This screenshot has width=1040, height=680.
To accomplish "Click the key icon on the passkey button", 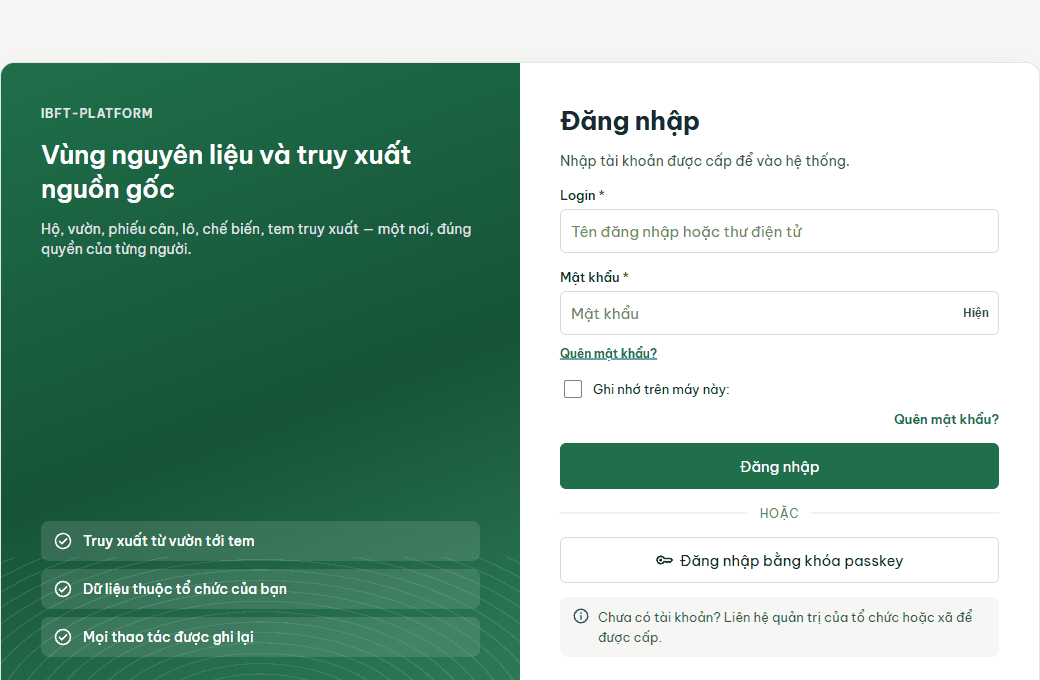I will [664, 561].
